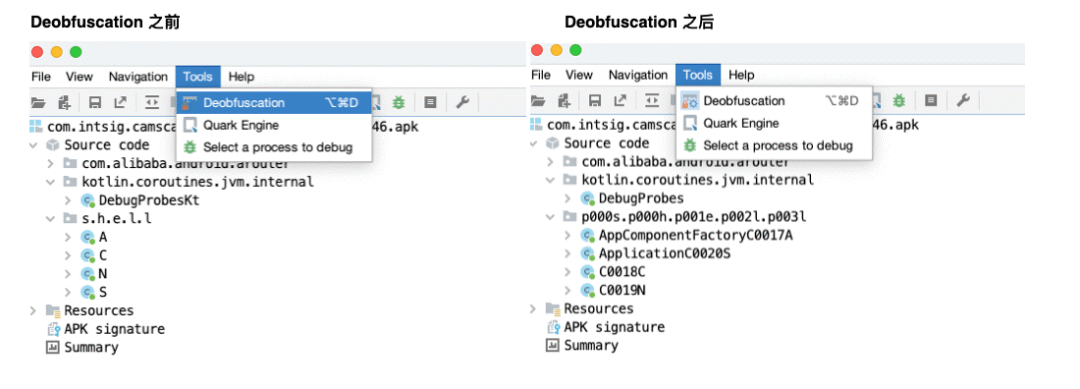Click green debug bug toolbar icon, '之前' window

pyautogui.click(x=399, y=103)
